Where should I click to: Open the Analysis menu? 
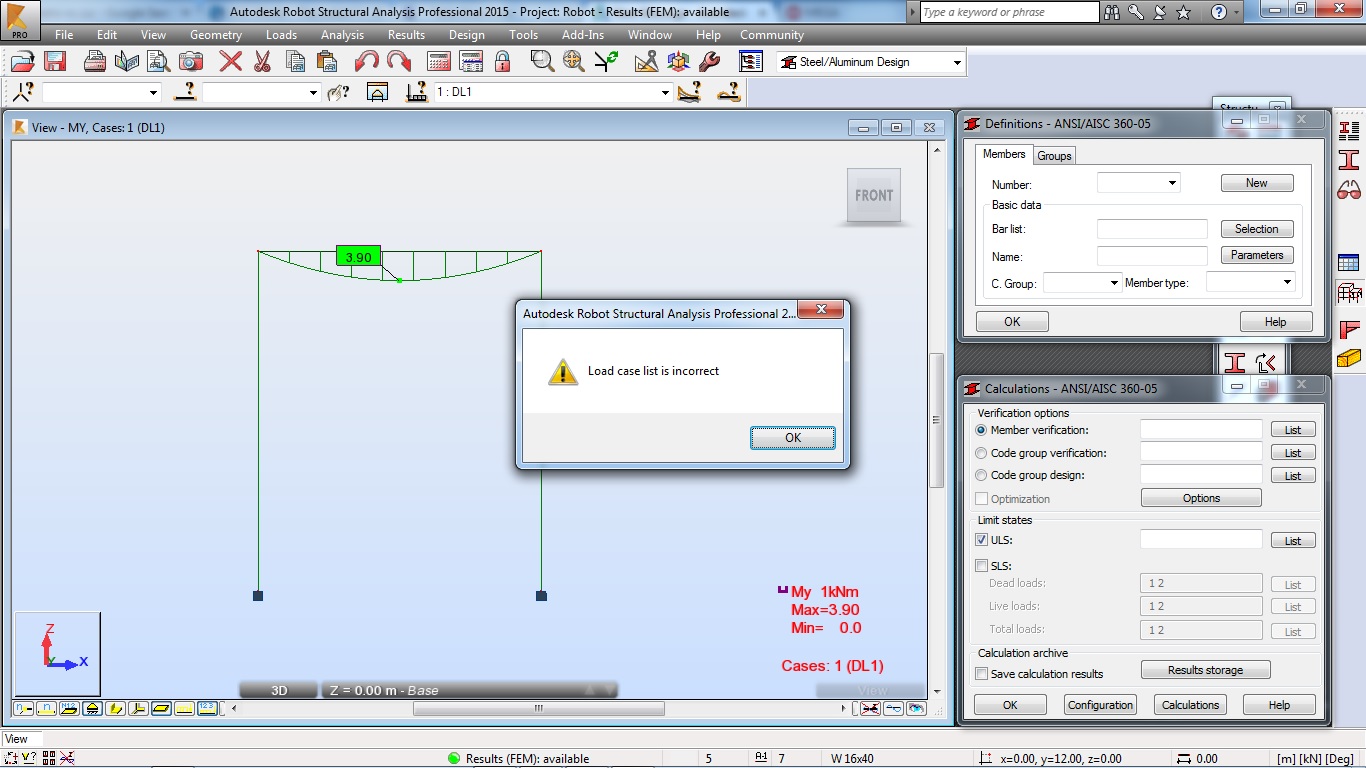click(342, 34)
